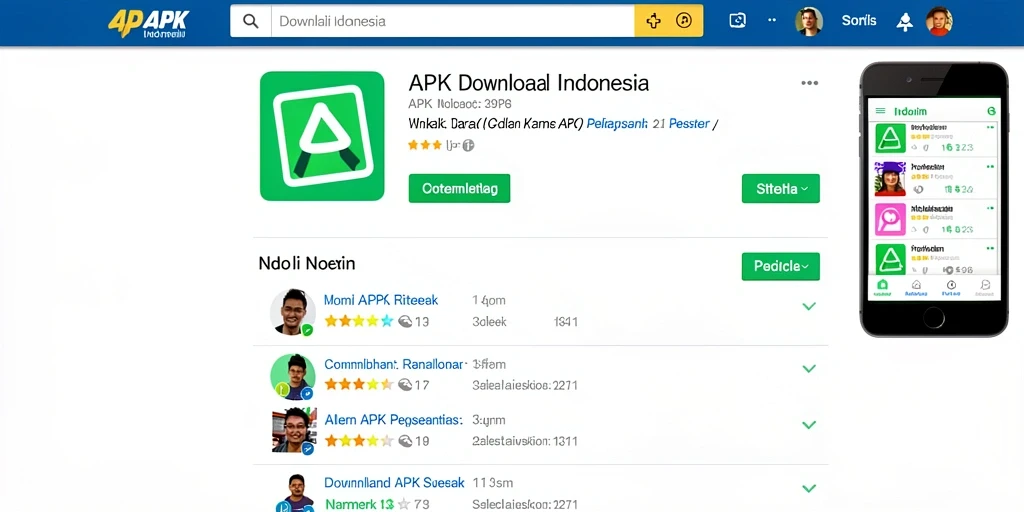Click the second phone bottom tab with house outline
The width and height of the screenshot is (1024, 512).
click(916, 288)
